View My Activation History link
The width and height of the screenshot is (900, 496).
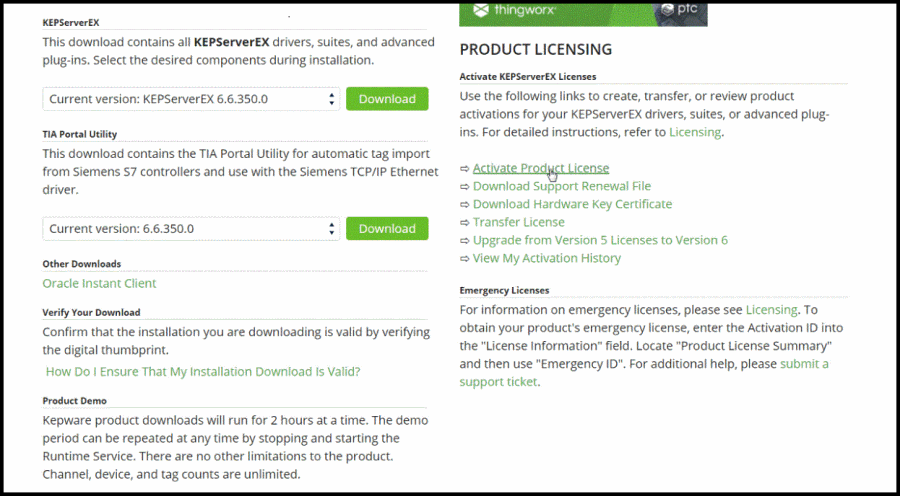click(546, 258)
